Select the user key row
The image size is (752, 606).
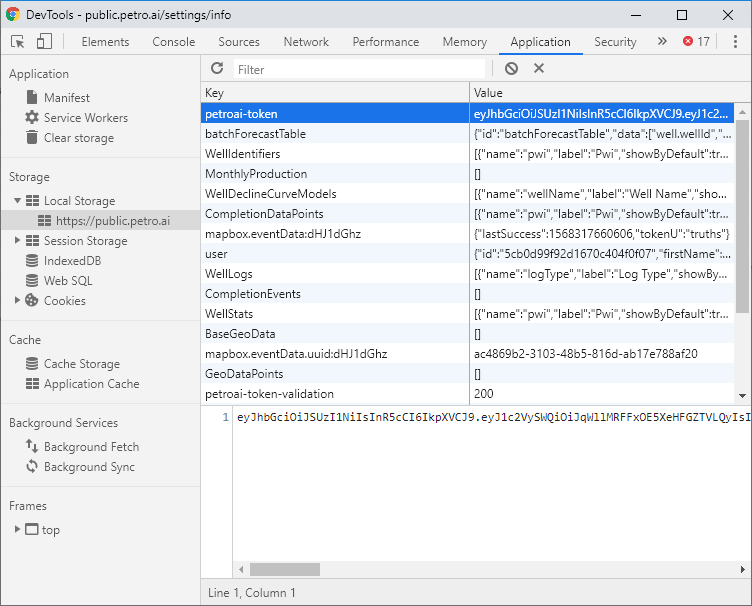[x=468, y=254]
